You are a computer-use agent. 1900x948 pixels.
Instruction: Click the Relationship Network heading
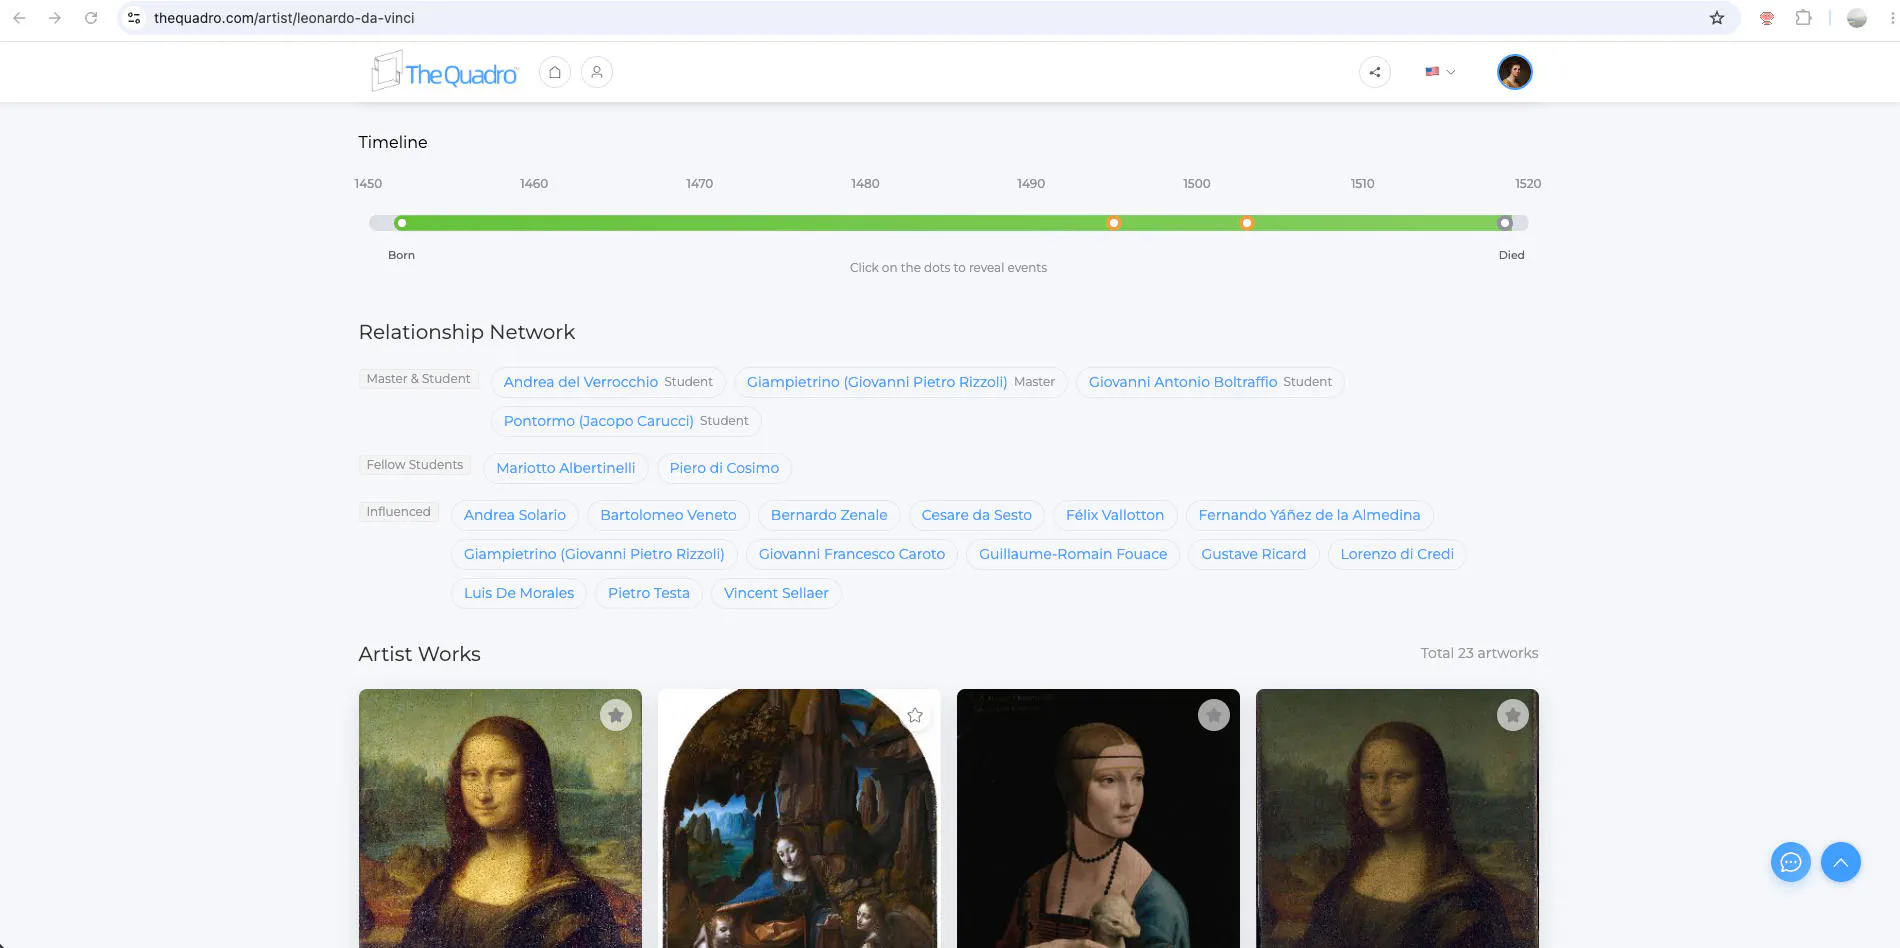point(467,332)
